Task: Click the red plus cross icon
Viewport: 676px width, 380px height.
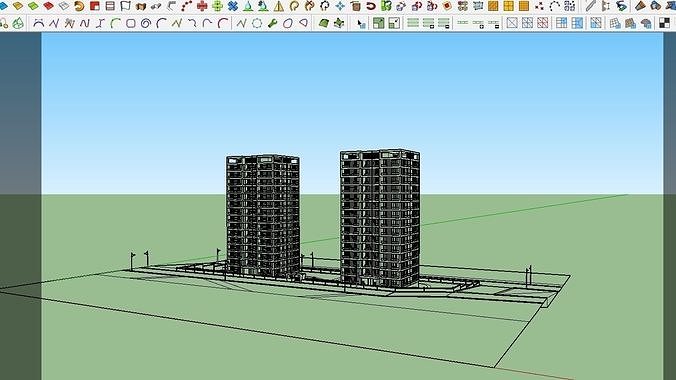Action: click(x=202, y=6)
